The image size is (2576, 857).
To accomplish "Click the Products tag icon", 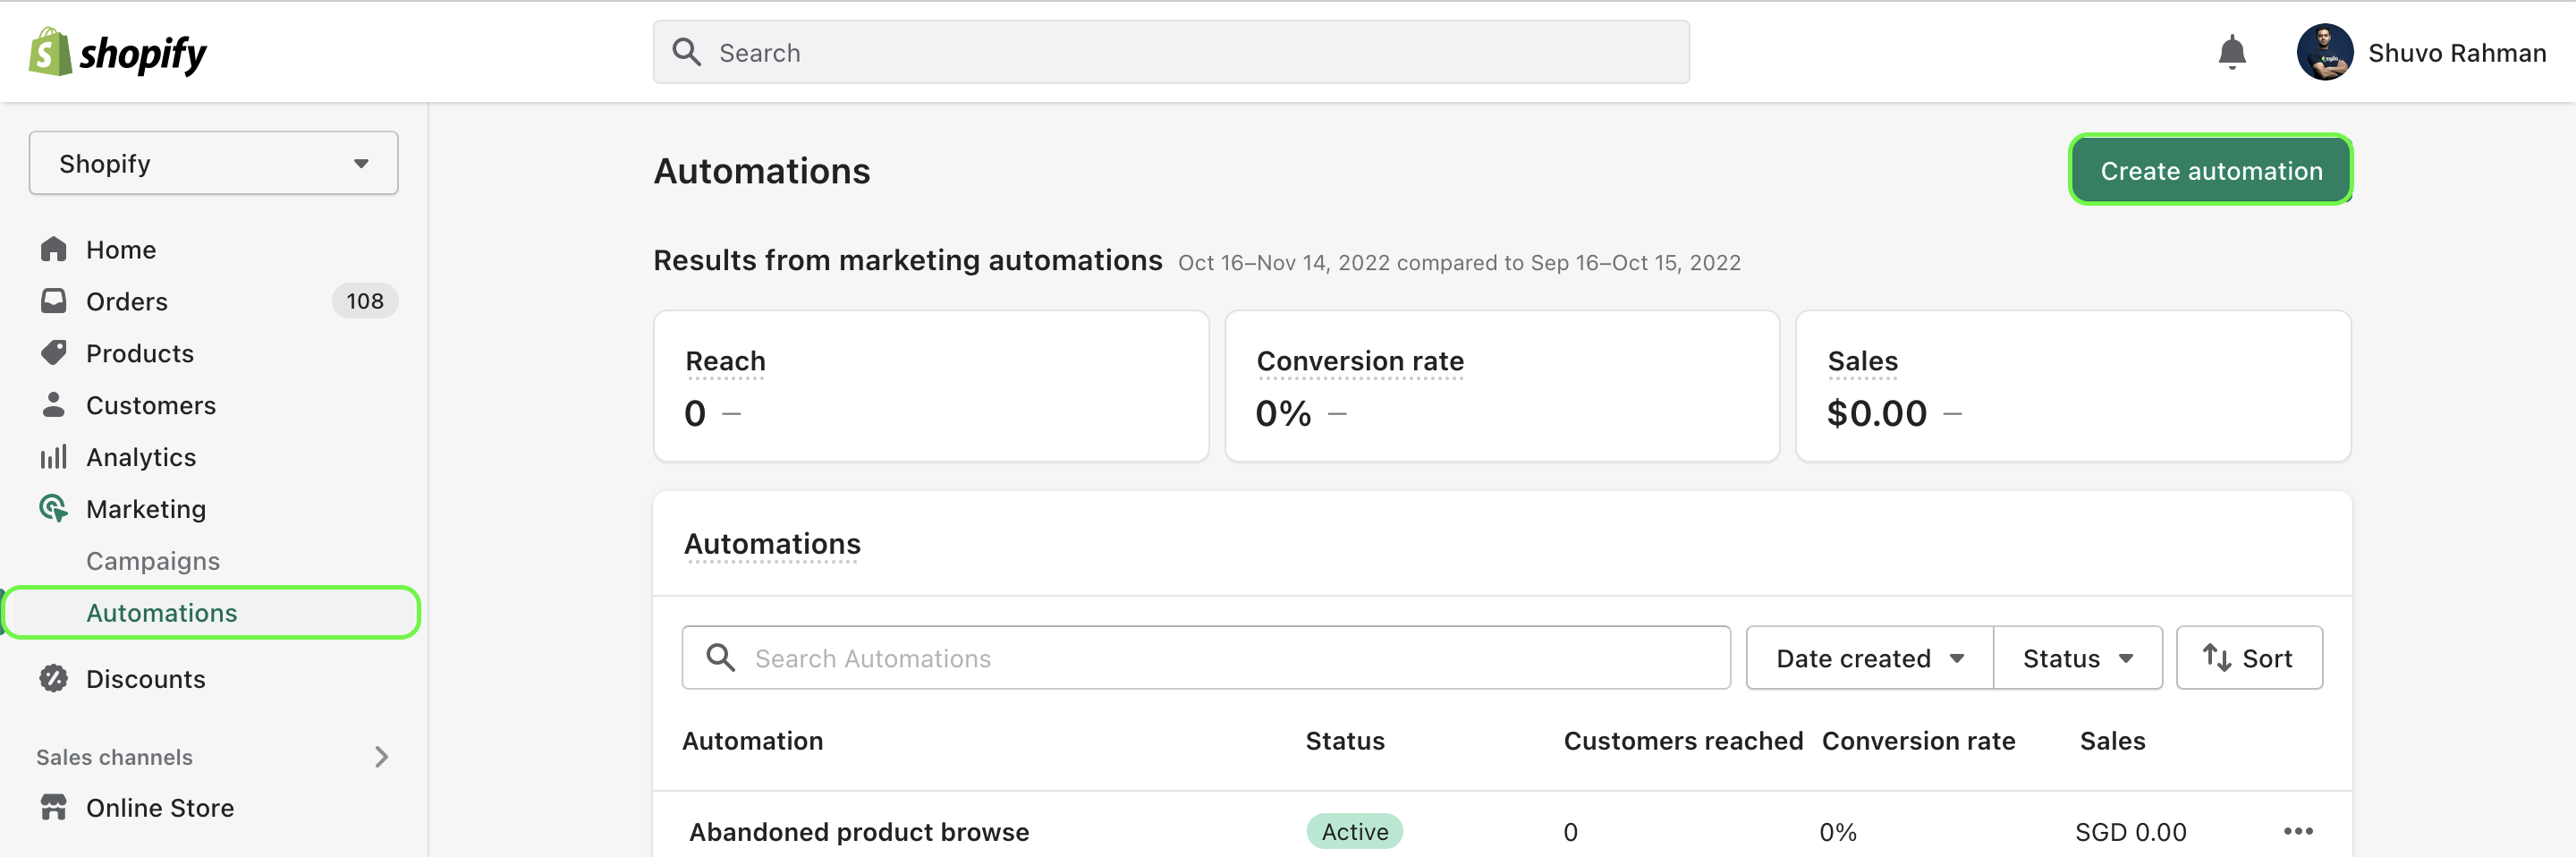I will pyautogui.click(x=54, y=353).
